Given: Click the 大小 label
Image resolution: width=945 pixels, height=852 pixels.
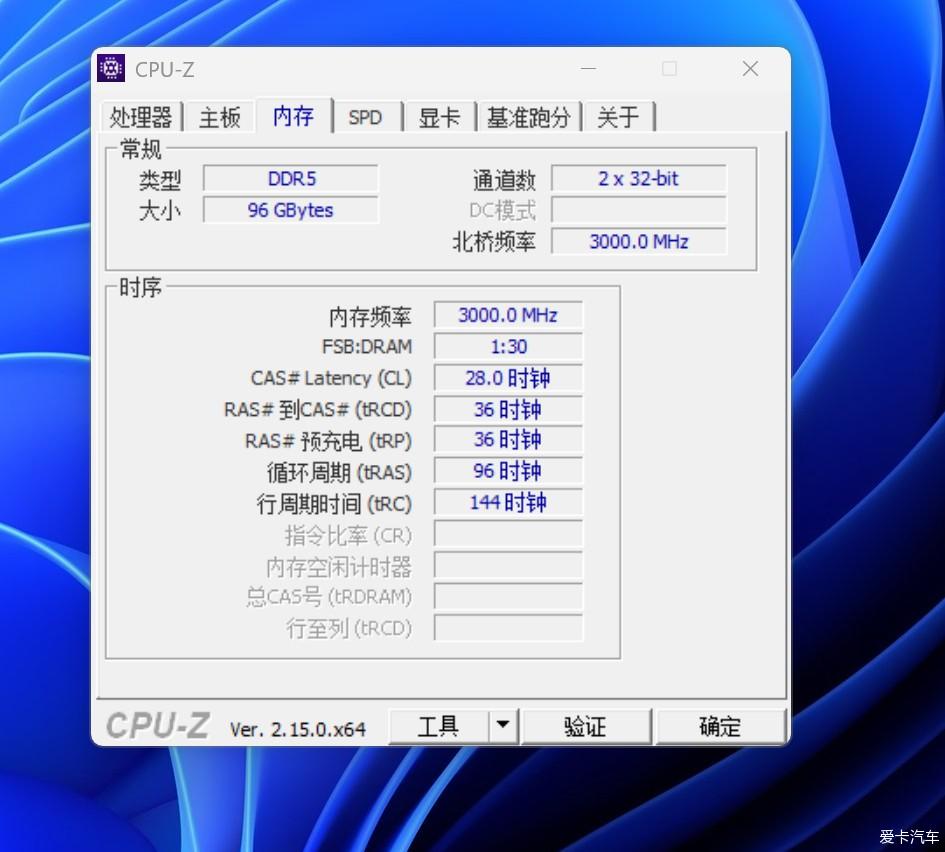Looking at the screenshot, I should click(x=160, y=211).
